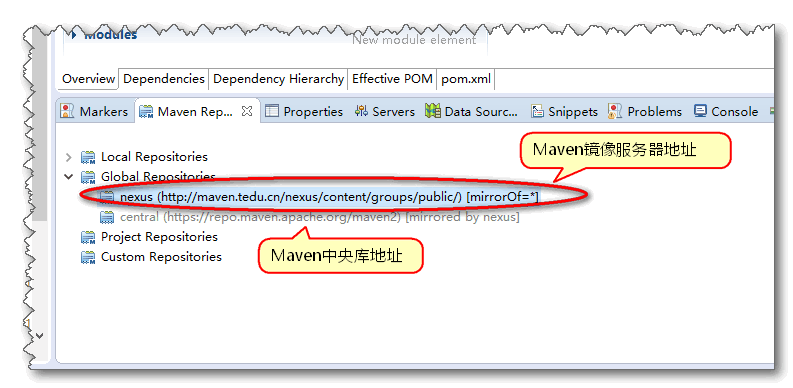The image size is (793, 388).
Task: Click the nexus repository icon
Action: (x=107, y=197)
